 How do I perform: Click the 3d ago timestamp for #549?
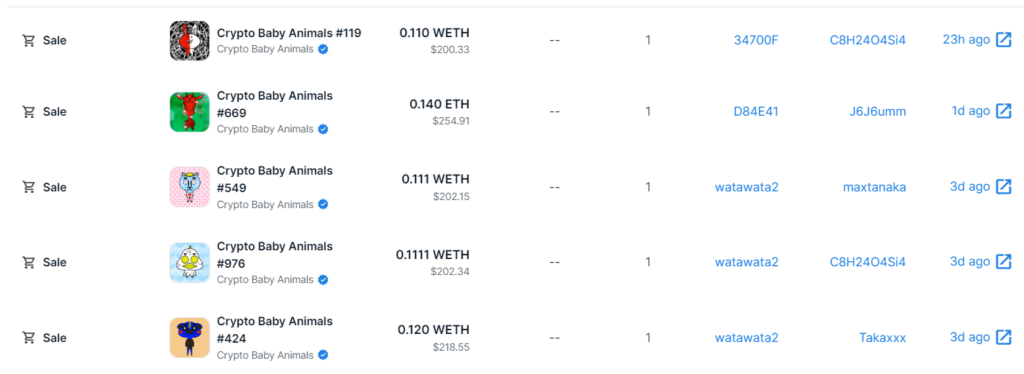click(970, 187)
